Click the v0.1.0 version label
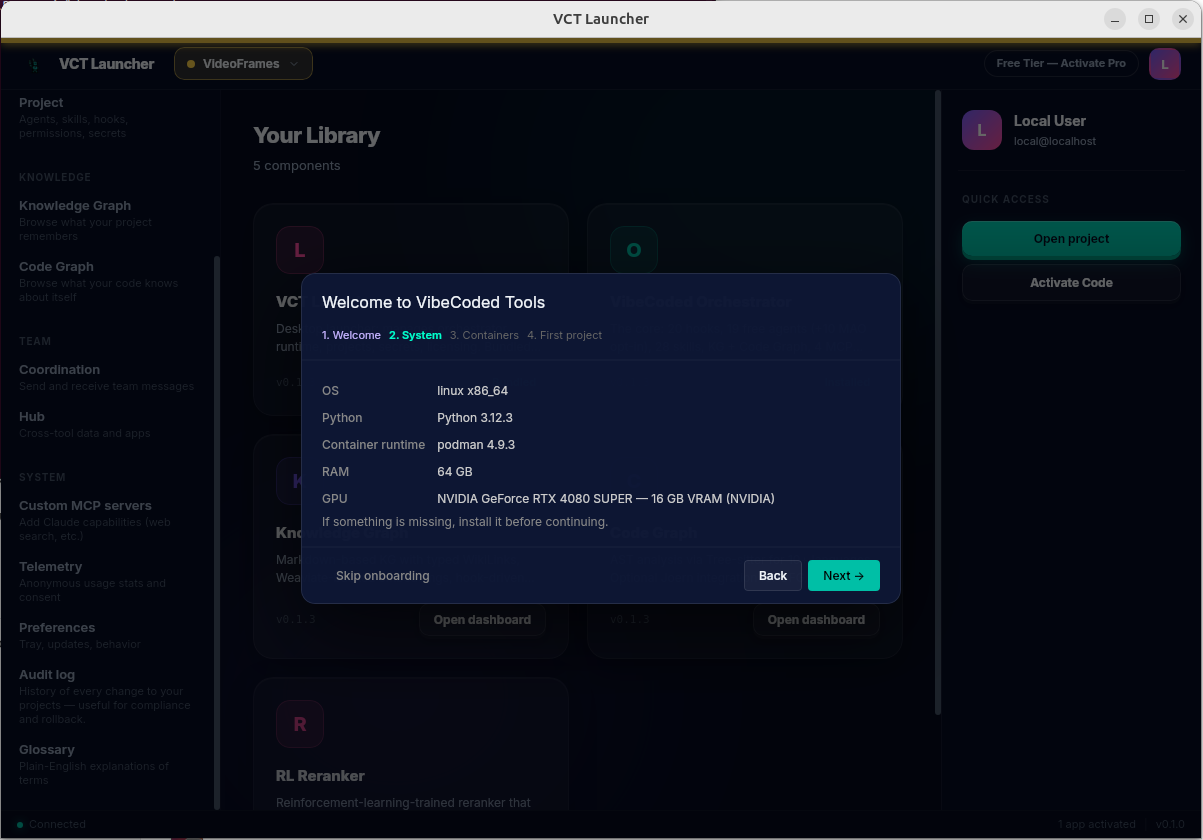The height and width of the screenshot is (840, 1203). click(1170, 825)
